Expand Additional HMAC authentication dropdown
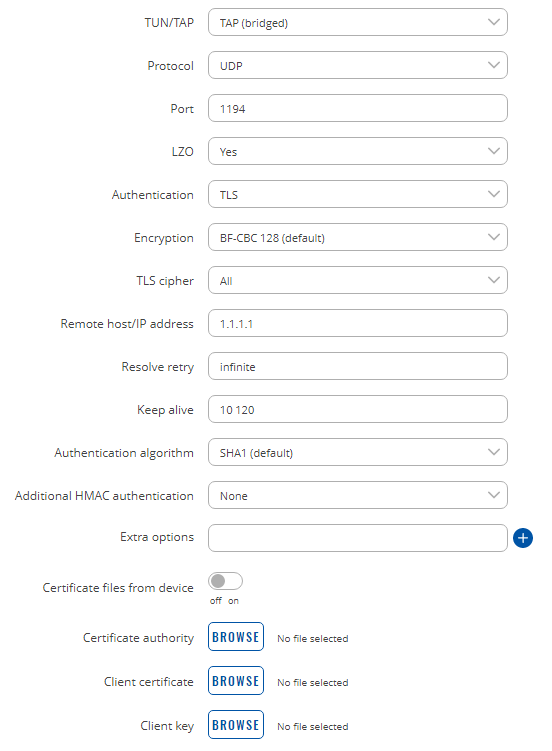The image size is (552, 751). click(x=358, y=495)
